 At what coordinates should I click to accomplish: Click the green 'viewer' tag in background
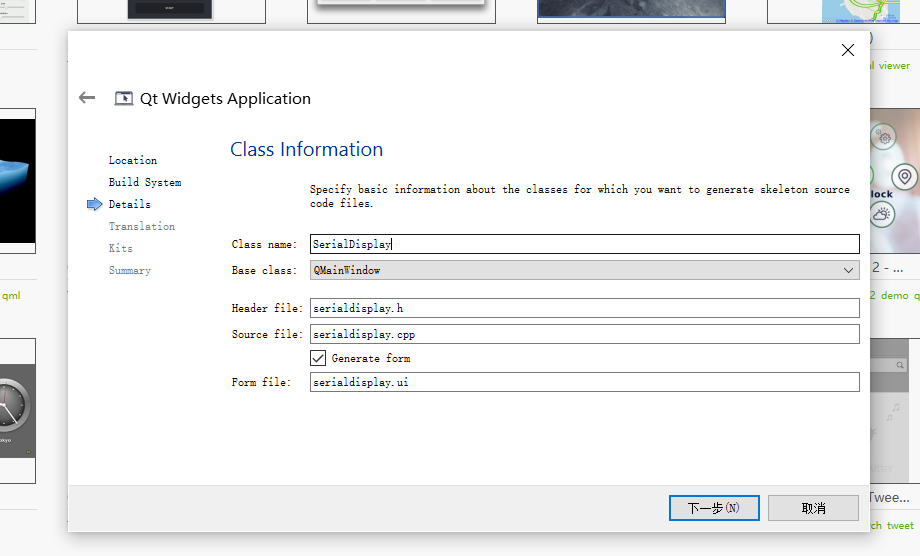[894, 66]
